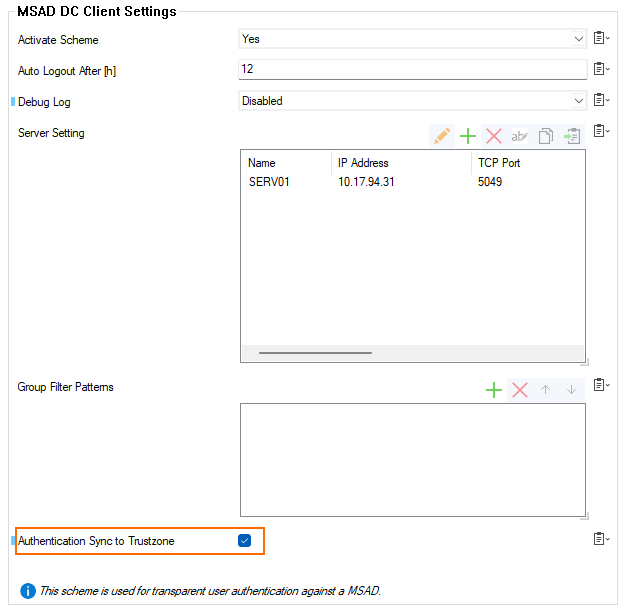Delete the selected group filter pattern

click(x=520, y=390)
